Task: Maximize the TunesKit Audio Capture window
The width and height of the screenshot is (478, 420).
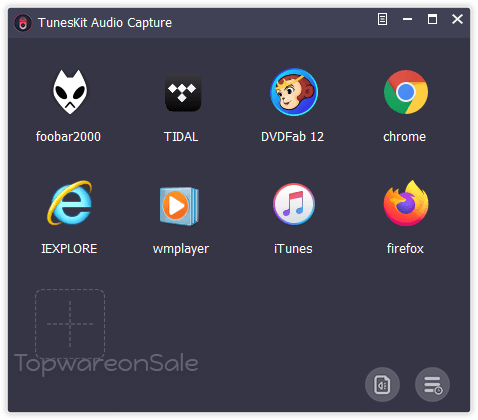Action: (432, 19)
